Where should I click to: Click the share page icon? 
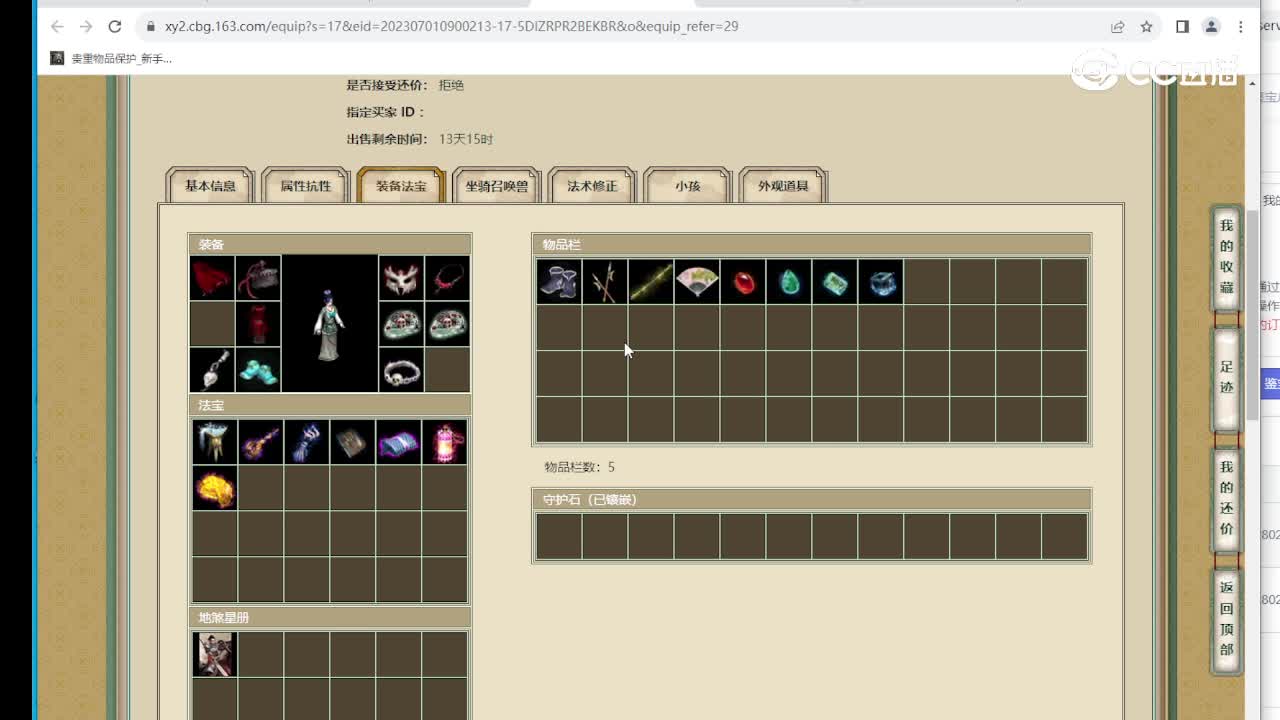(x=1118, y=27)
